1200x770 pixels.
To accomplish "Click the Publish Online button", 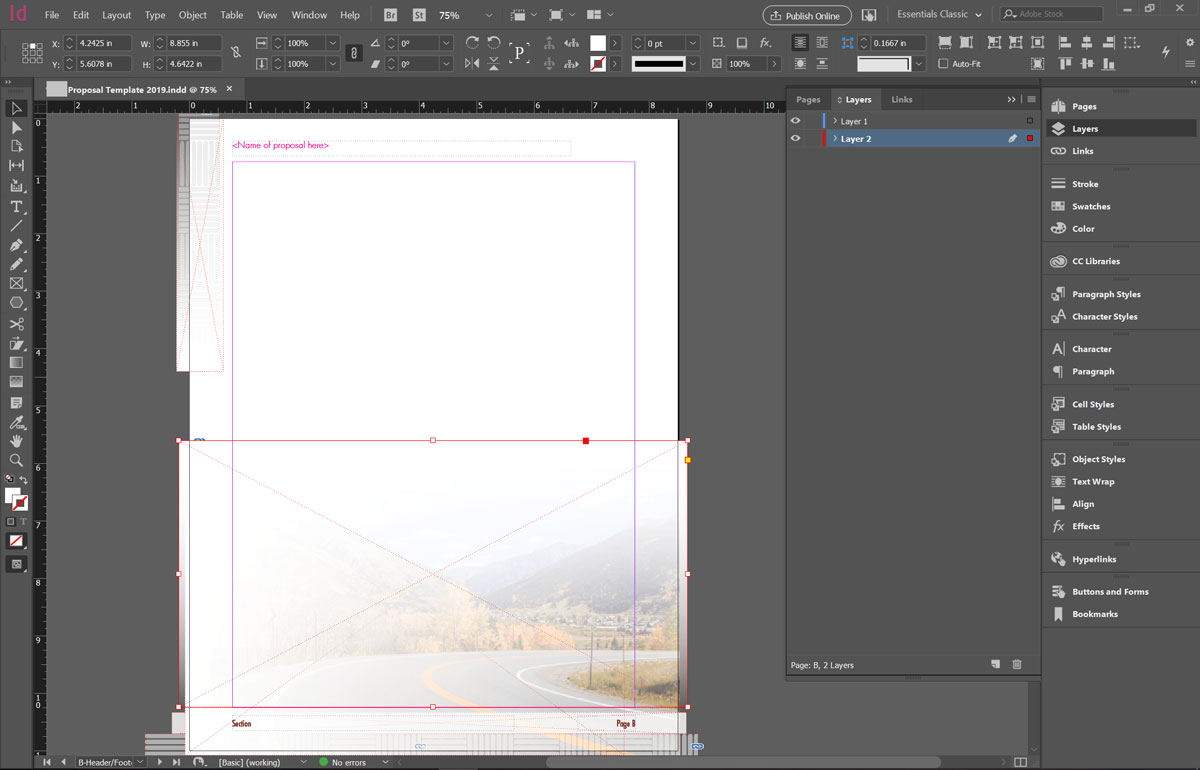I will [x=806, y=15].
